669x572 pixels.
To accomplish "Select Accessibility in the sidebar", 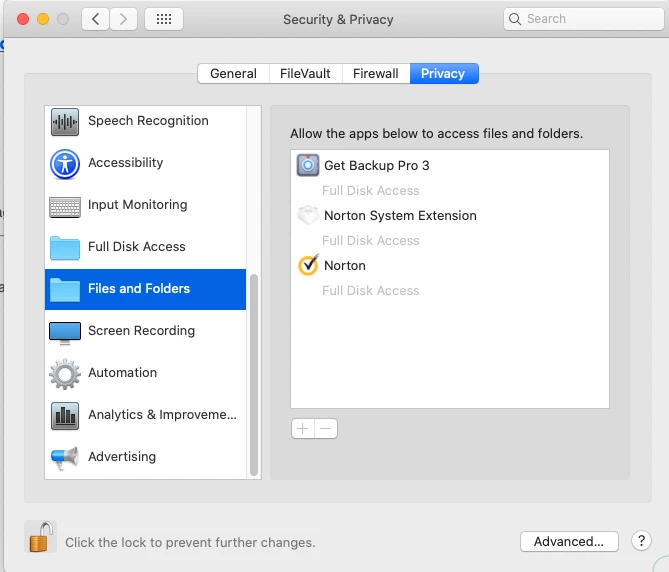I will click(x=145, y=163).
